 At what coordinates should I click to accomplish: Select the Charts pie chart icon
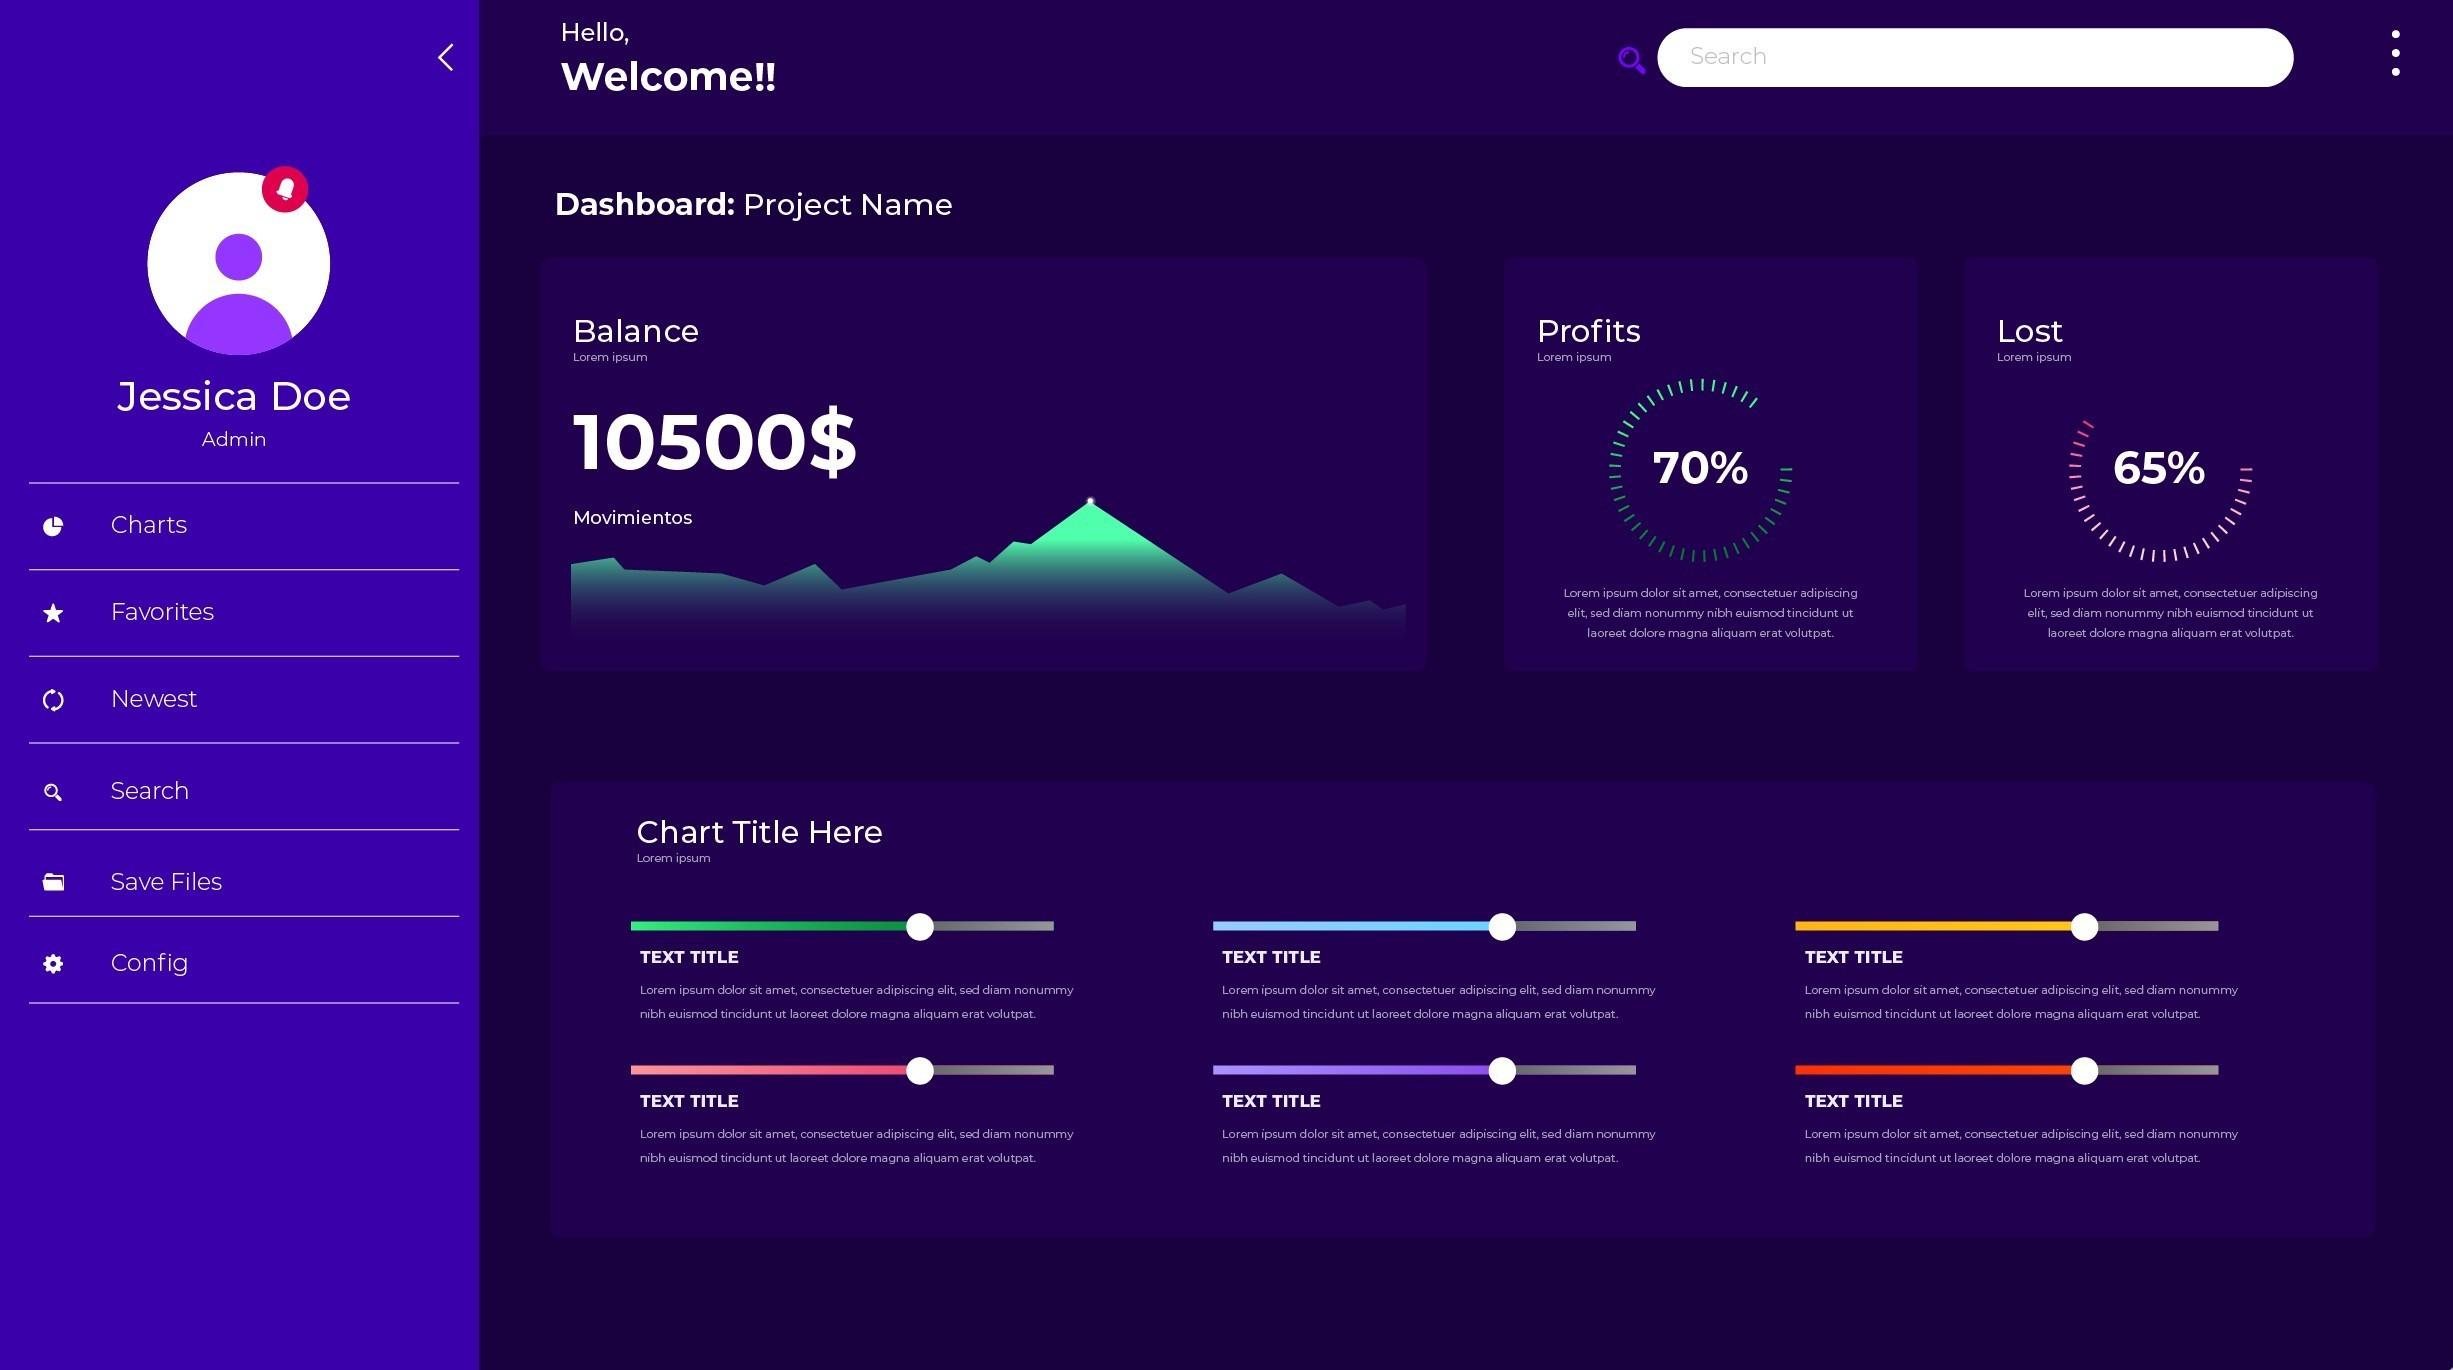[x=52, y=525]
